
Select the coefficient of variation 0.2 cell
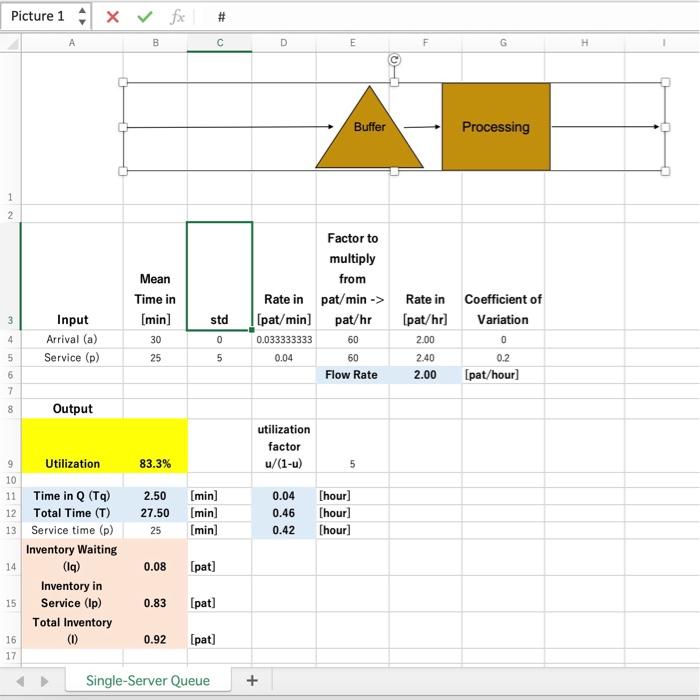tap(503, 358)
